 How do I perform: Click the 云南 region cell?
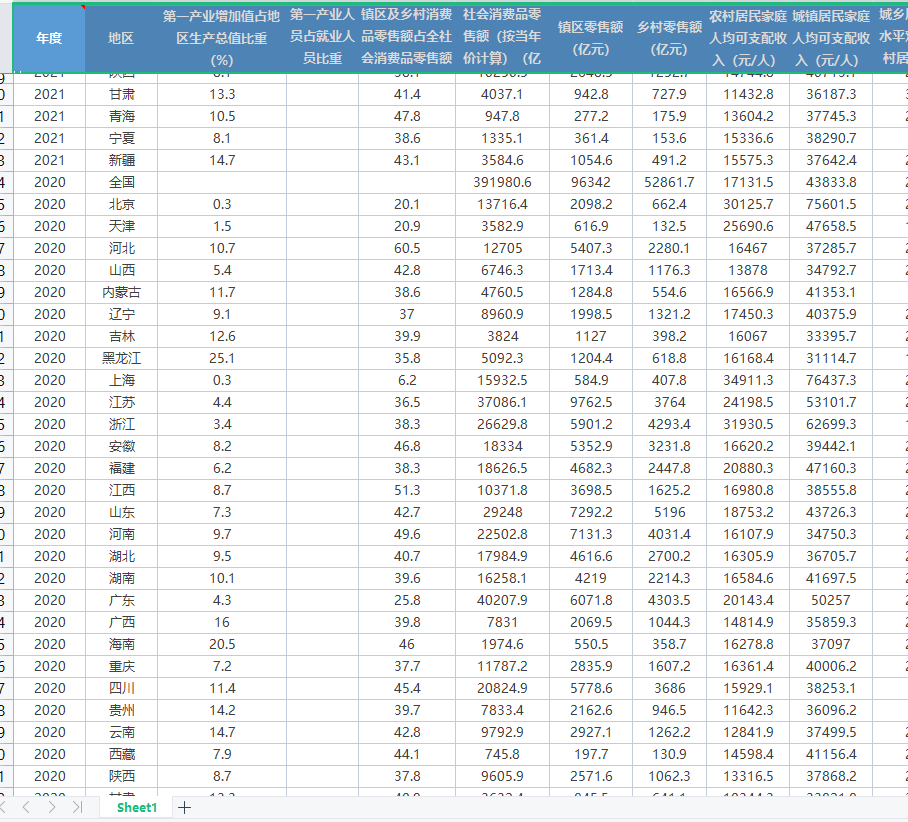[x=121, y=733]
